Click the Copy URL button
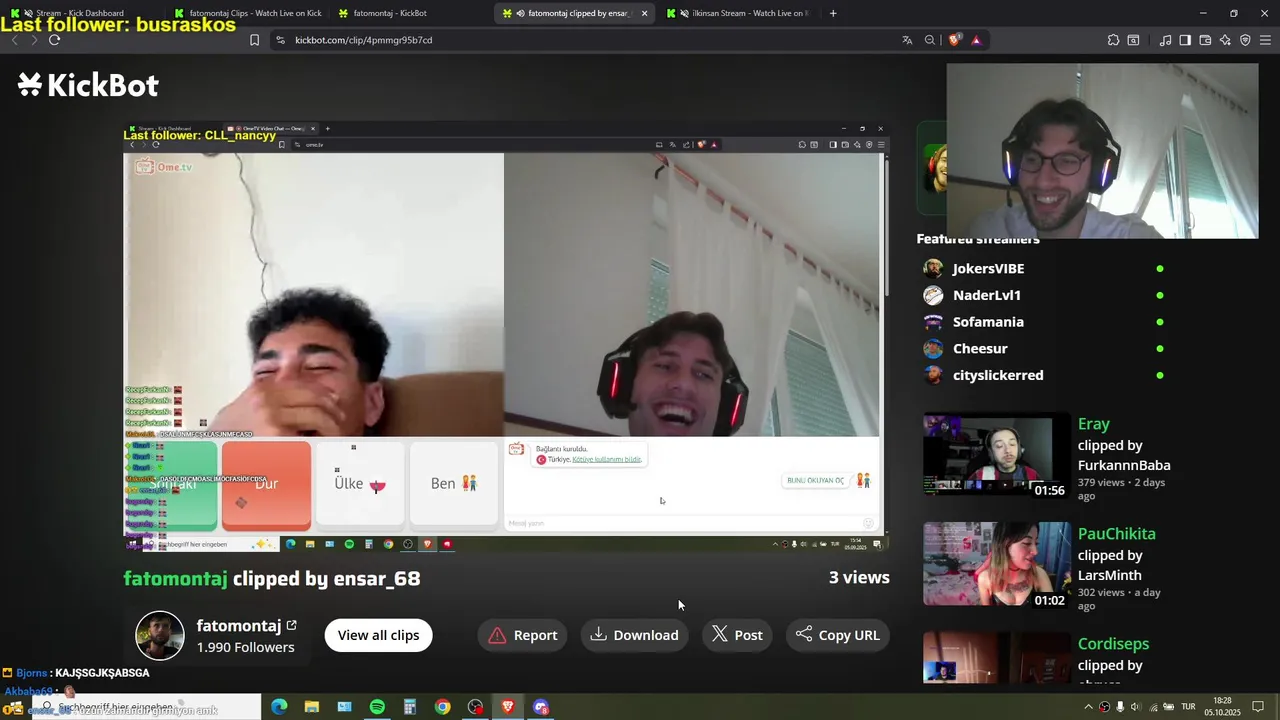Screen dimensions: 1280x720 point(838,635)
